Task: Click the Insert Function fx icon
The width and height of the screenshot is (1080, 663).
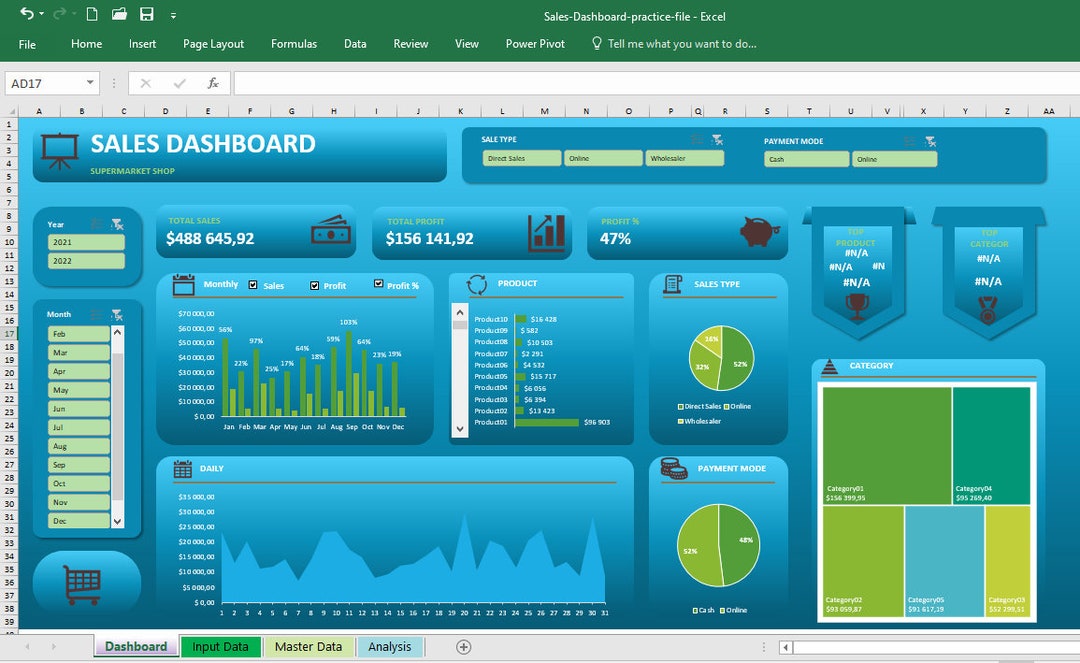Action: click(x=211, y=82)
